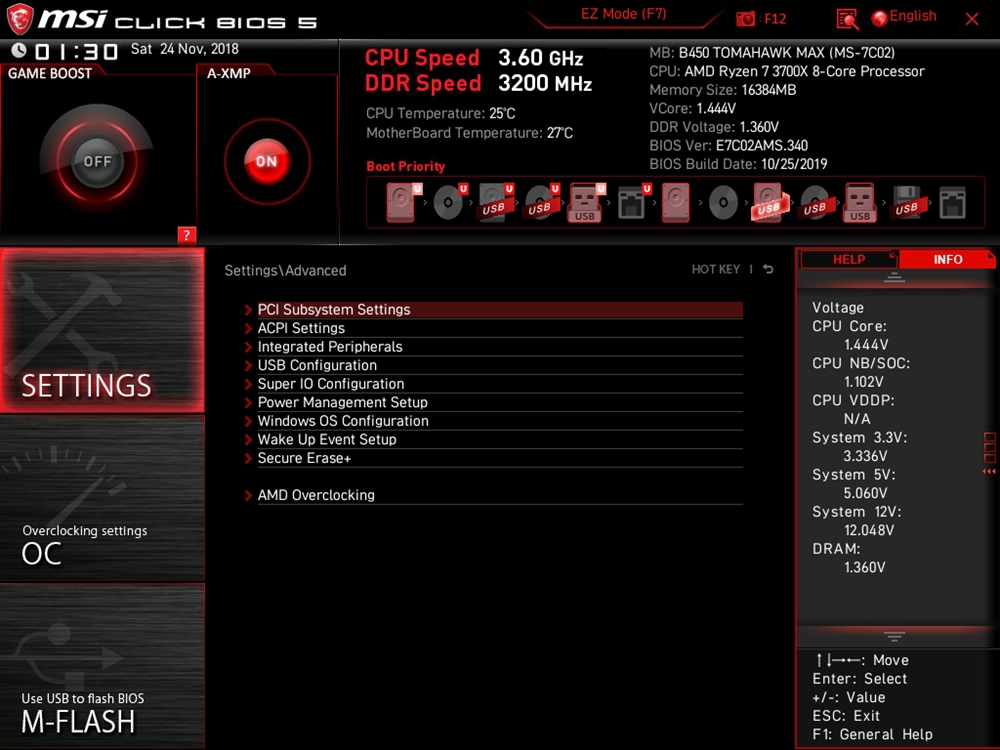
Task: Click the CPU NB/SOC 1.102V value
Action: (x=864, y=381)
